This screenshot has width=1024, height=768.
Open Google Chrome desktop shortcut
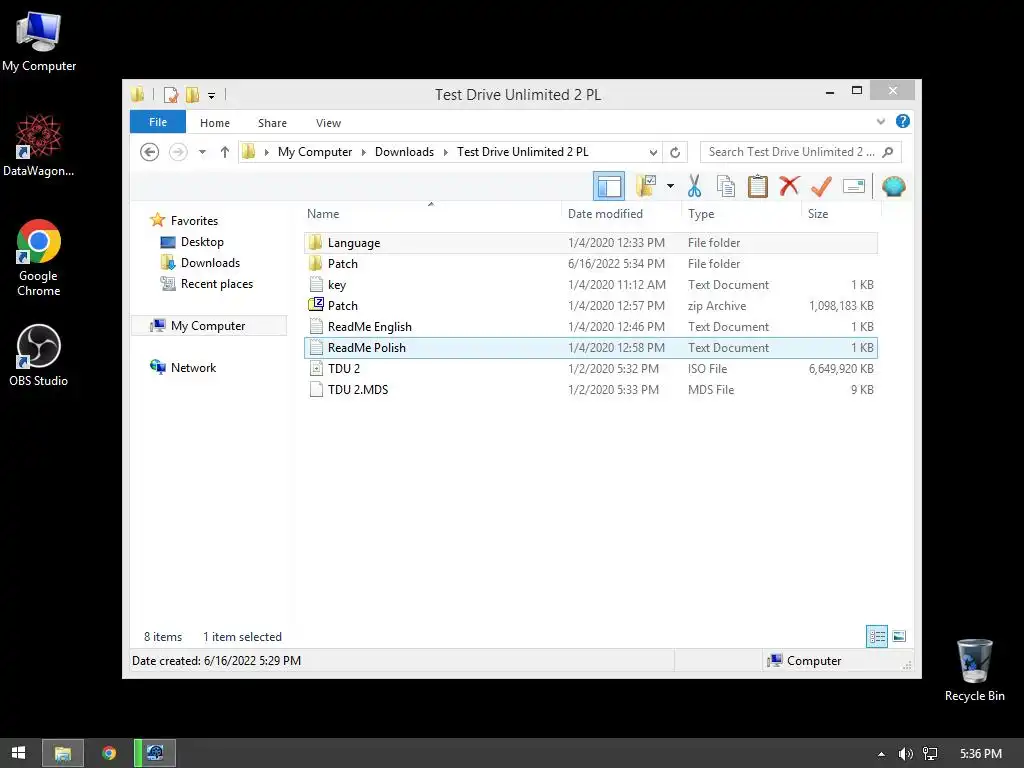39,258
